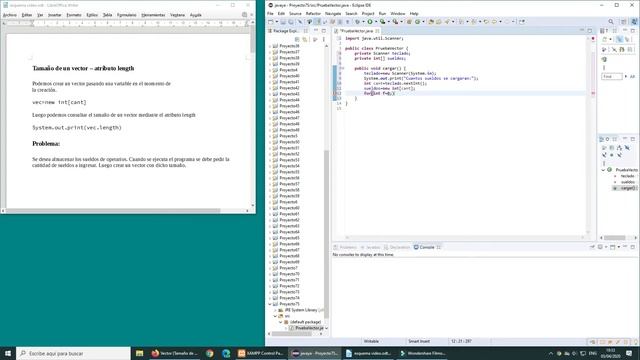
Task: Open the Source menu in Eclipse
Action: pyautogui.click(x=295, y=13)
